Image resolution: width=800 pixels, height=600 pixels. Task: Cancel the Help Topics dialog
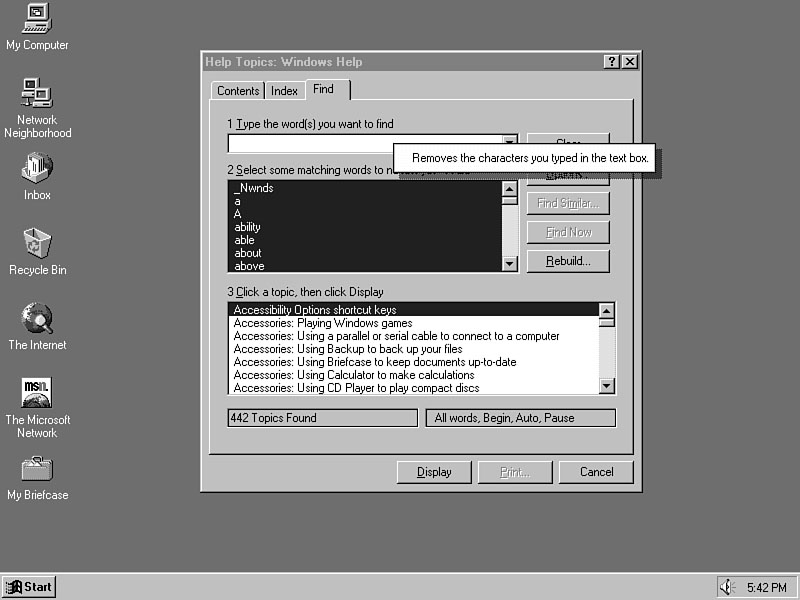(596, 472)
